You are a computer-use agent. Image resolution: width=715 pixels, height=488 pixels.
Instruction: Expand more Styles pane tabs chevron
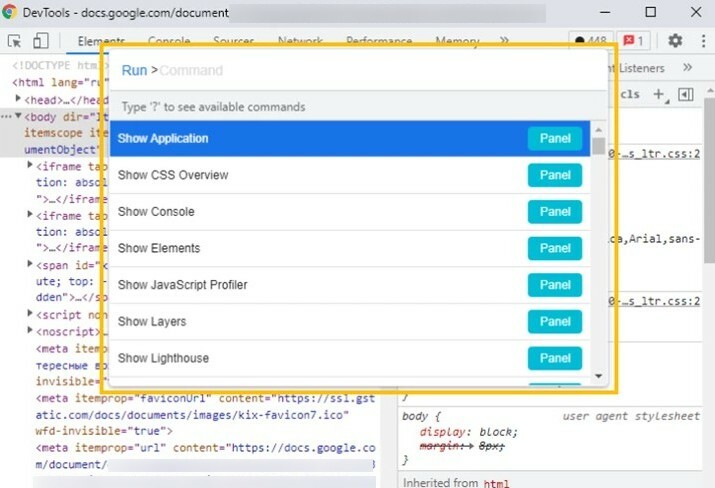[687, 67]
